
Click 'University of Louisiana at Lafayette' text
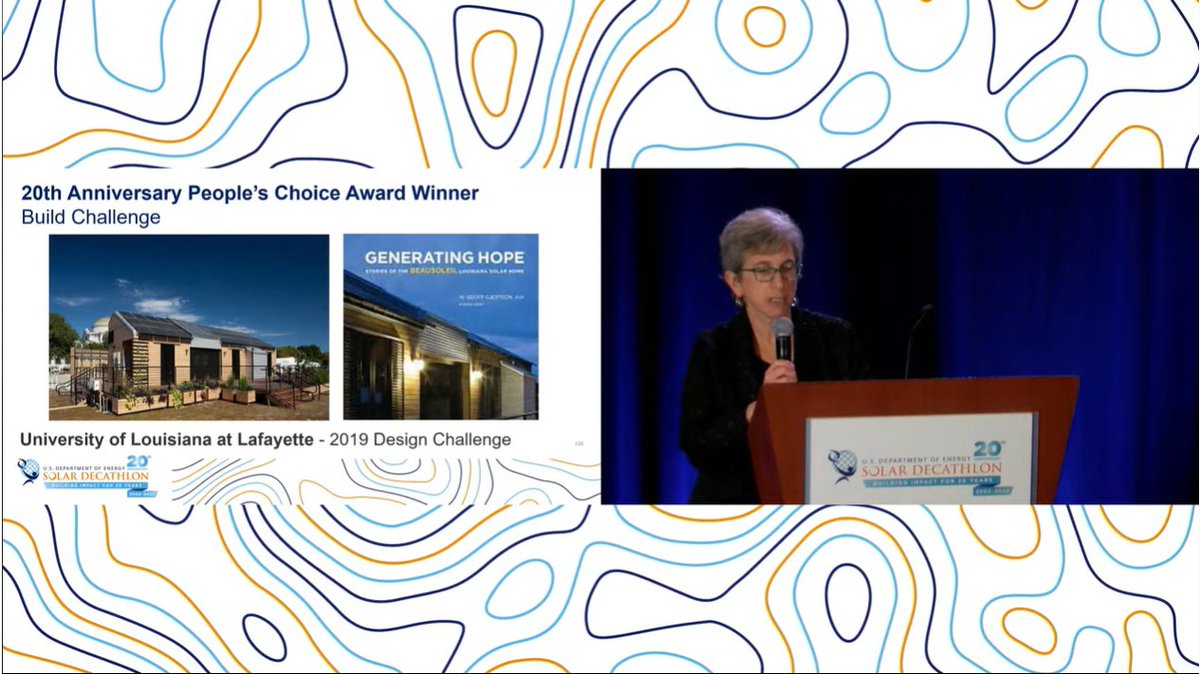tap(167, 439)
